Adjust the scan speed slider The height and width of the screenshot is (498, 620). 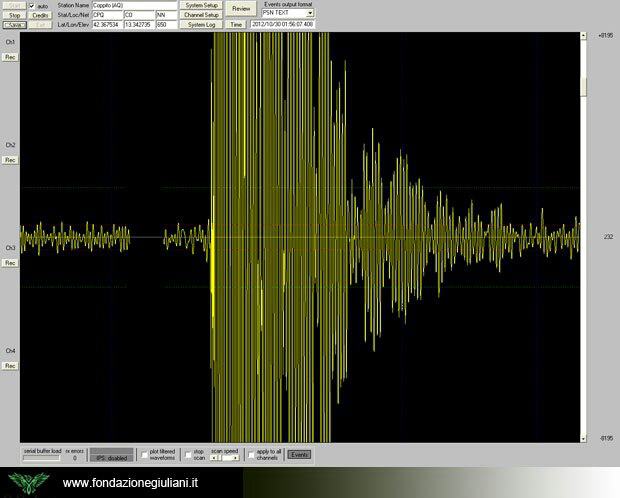pyautogui.click(x=225, y=458)
